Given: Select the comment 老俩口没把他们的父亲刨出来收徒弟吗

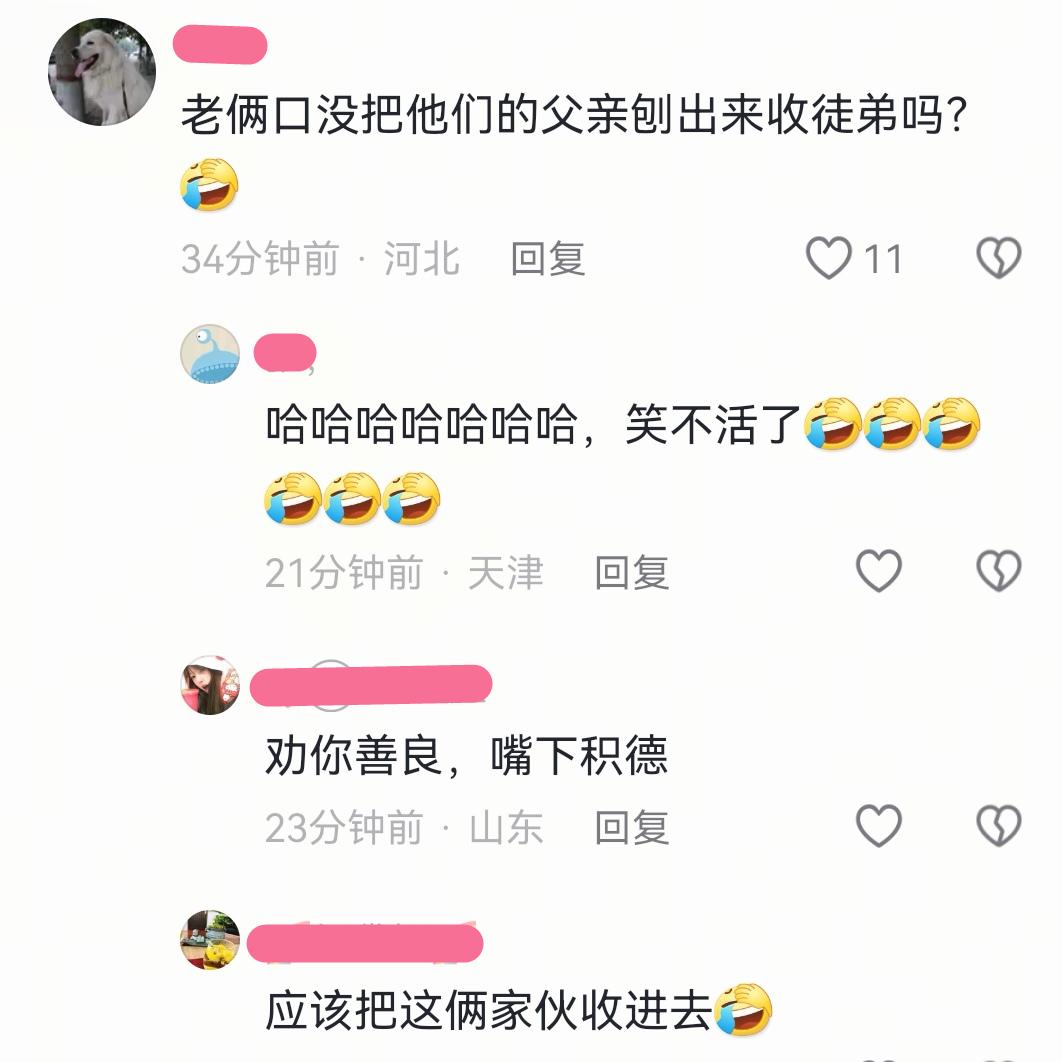Looking at the screenshot, I should click(x=573, y=114).
